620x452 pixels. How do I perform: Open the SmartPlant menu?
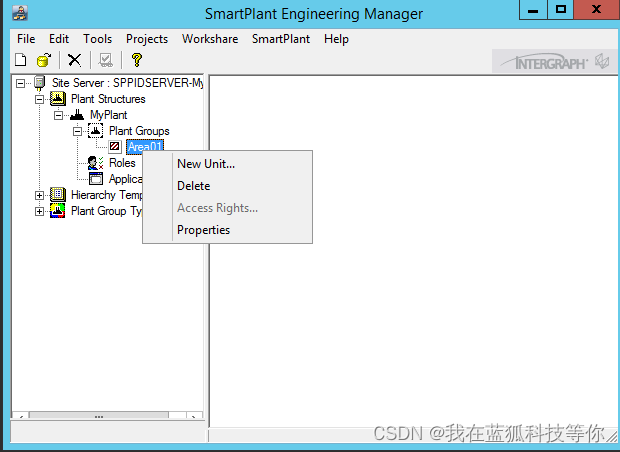coord(281,39)
